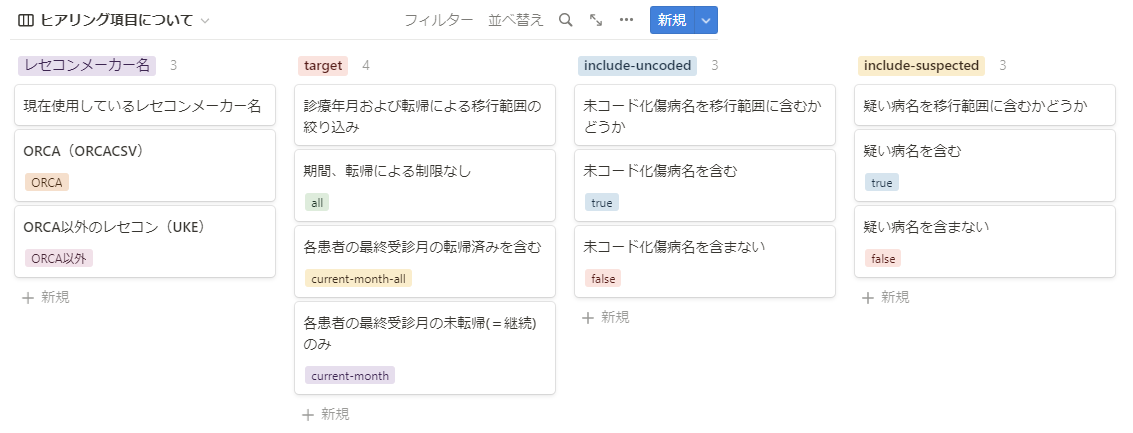Click the current-month-all tag
The width and height of the screenshot is (1133, 433).
click(358, 279)
